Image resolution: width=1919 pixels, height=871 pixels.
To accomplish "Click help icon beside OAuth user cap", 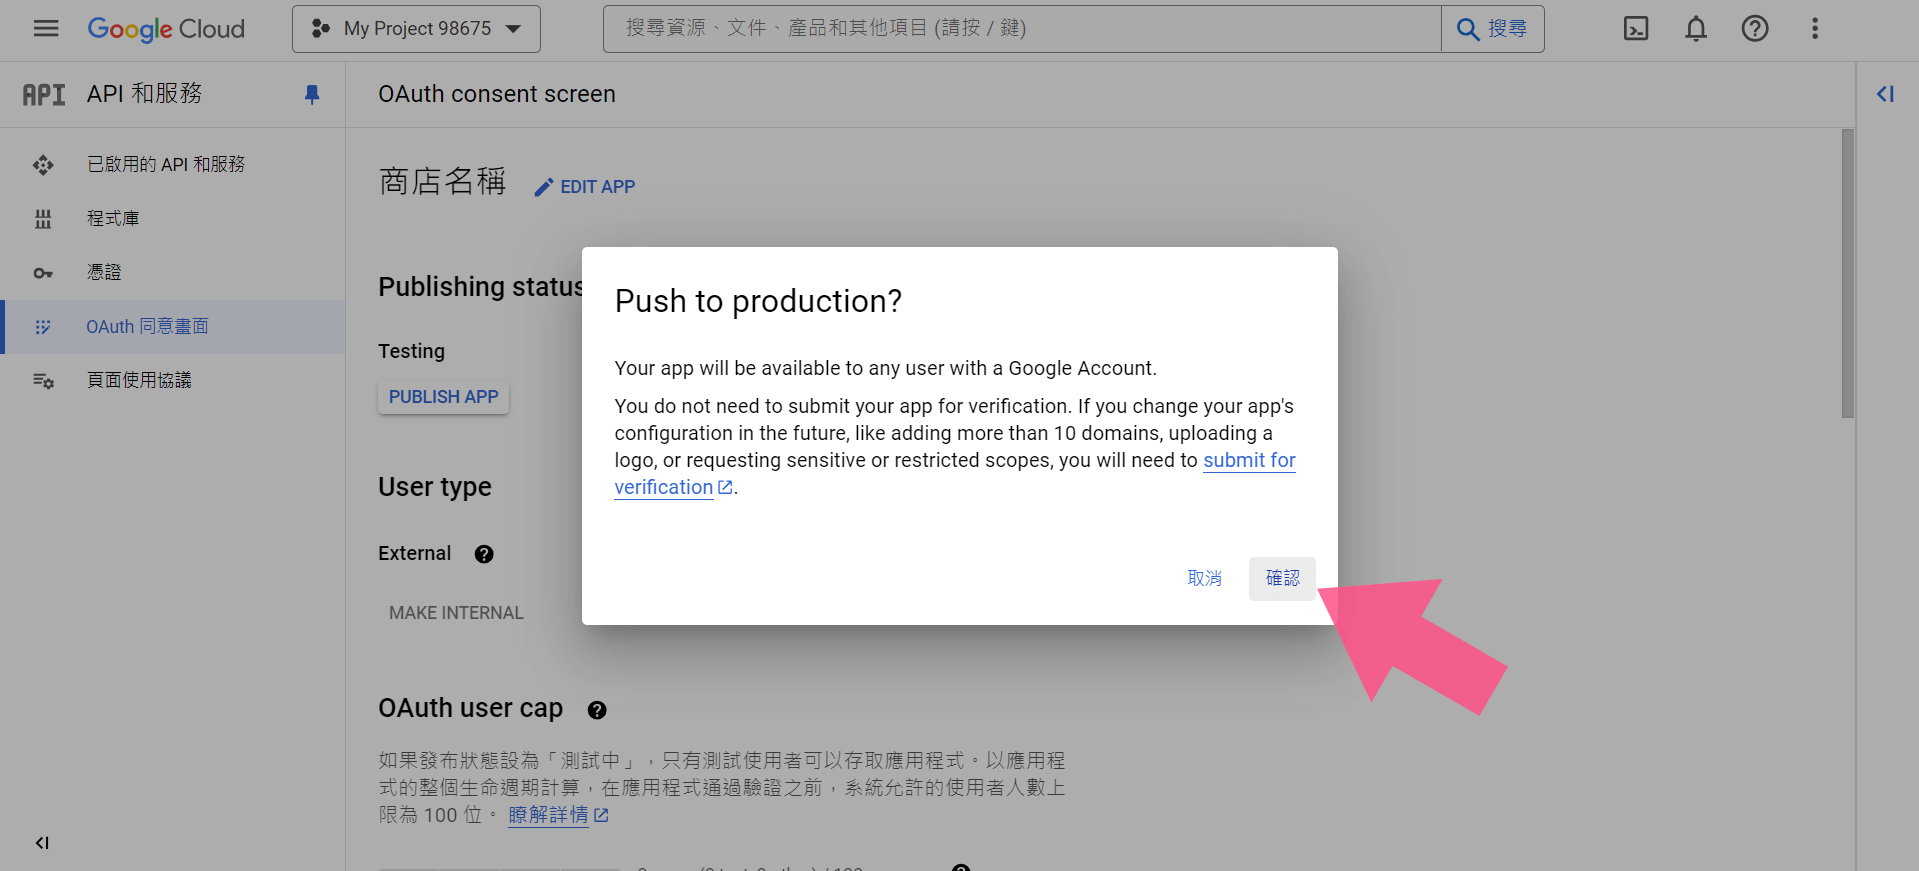I will point(597,710).
